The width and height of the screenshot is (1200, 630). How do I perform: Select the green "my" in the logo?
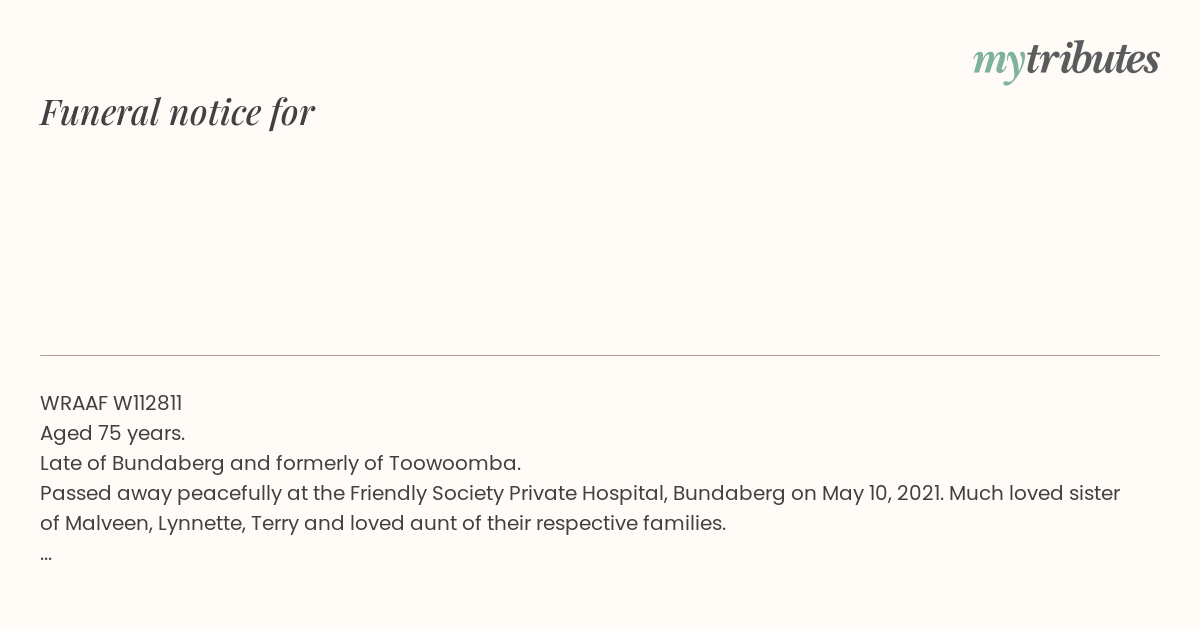[x=998, y=64]
